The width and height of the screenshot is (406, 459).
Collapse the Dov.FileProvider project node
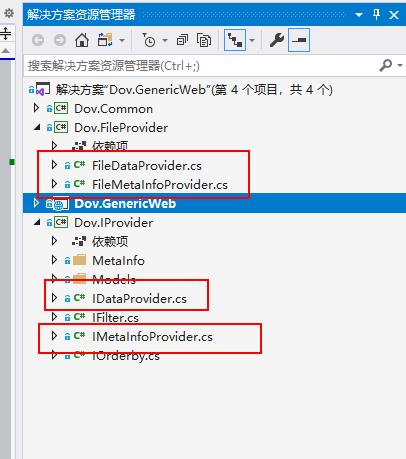pyautogui.click(x=37, y=128)
